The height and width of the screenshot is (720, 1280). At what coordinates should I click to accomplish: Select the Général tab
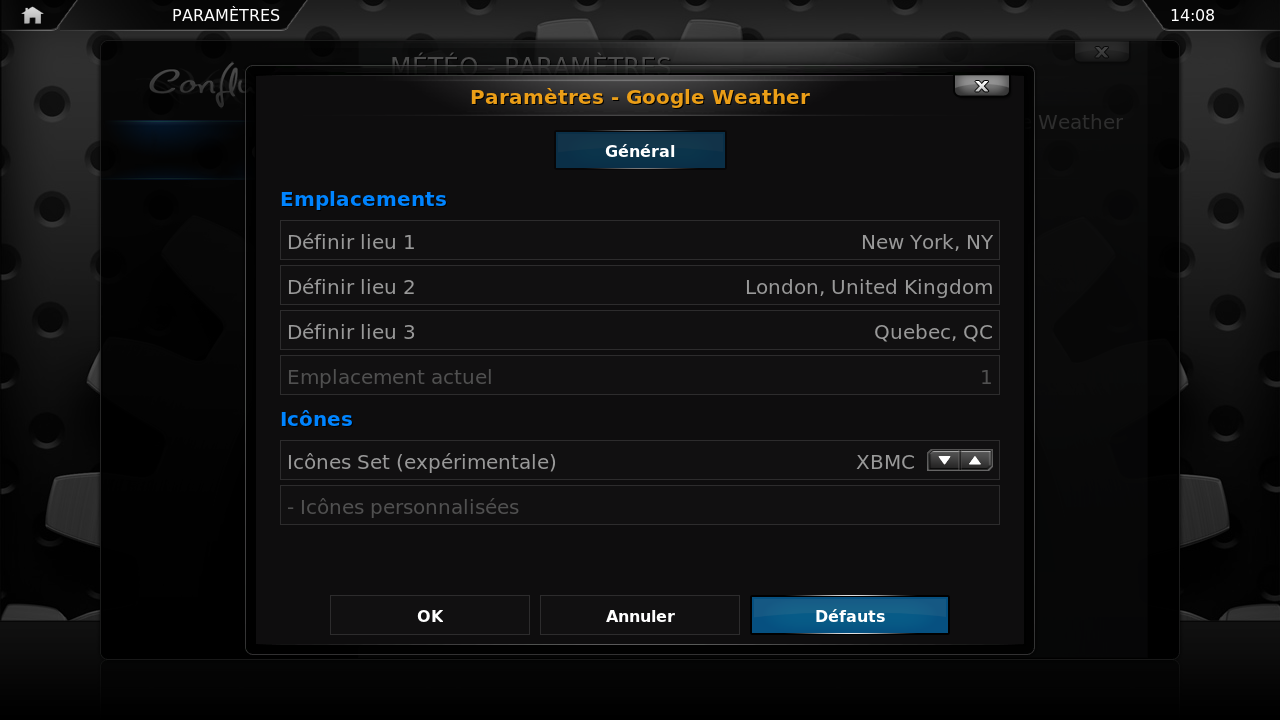(x=640, y=151)
